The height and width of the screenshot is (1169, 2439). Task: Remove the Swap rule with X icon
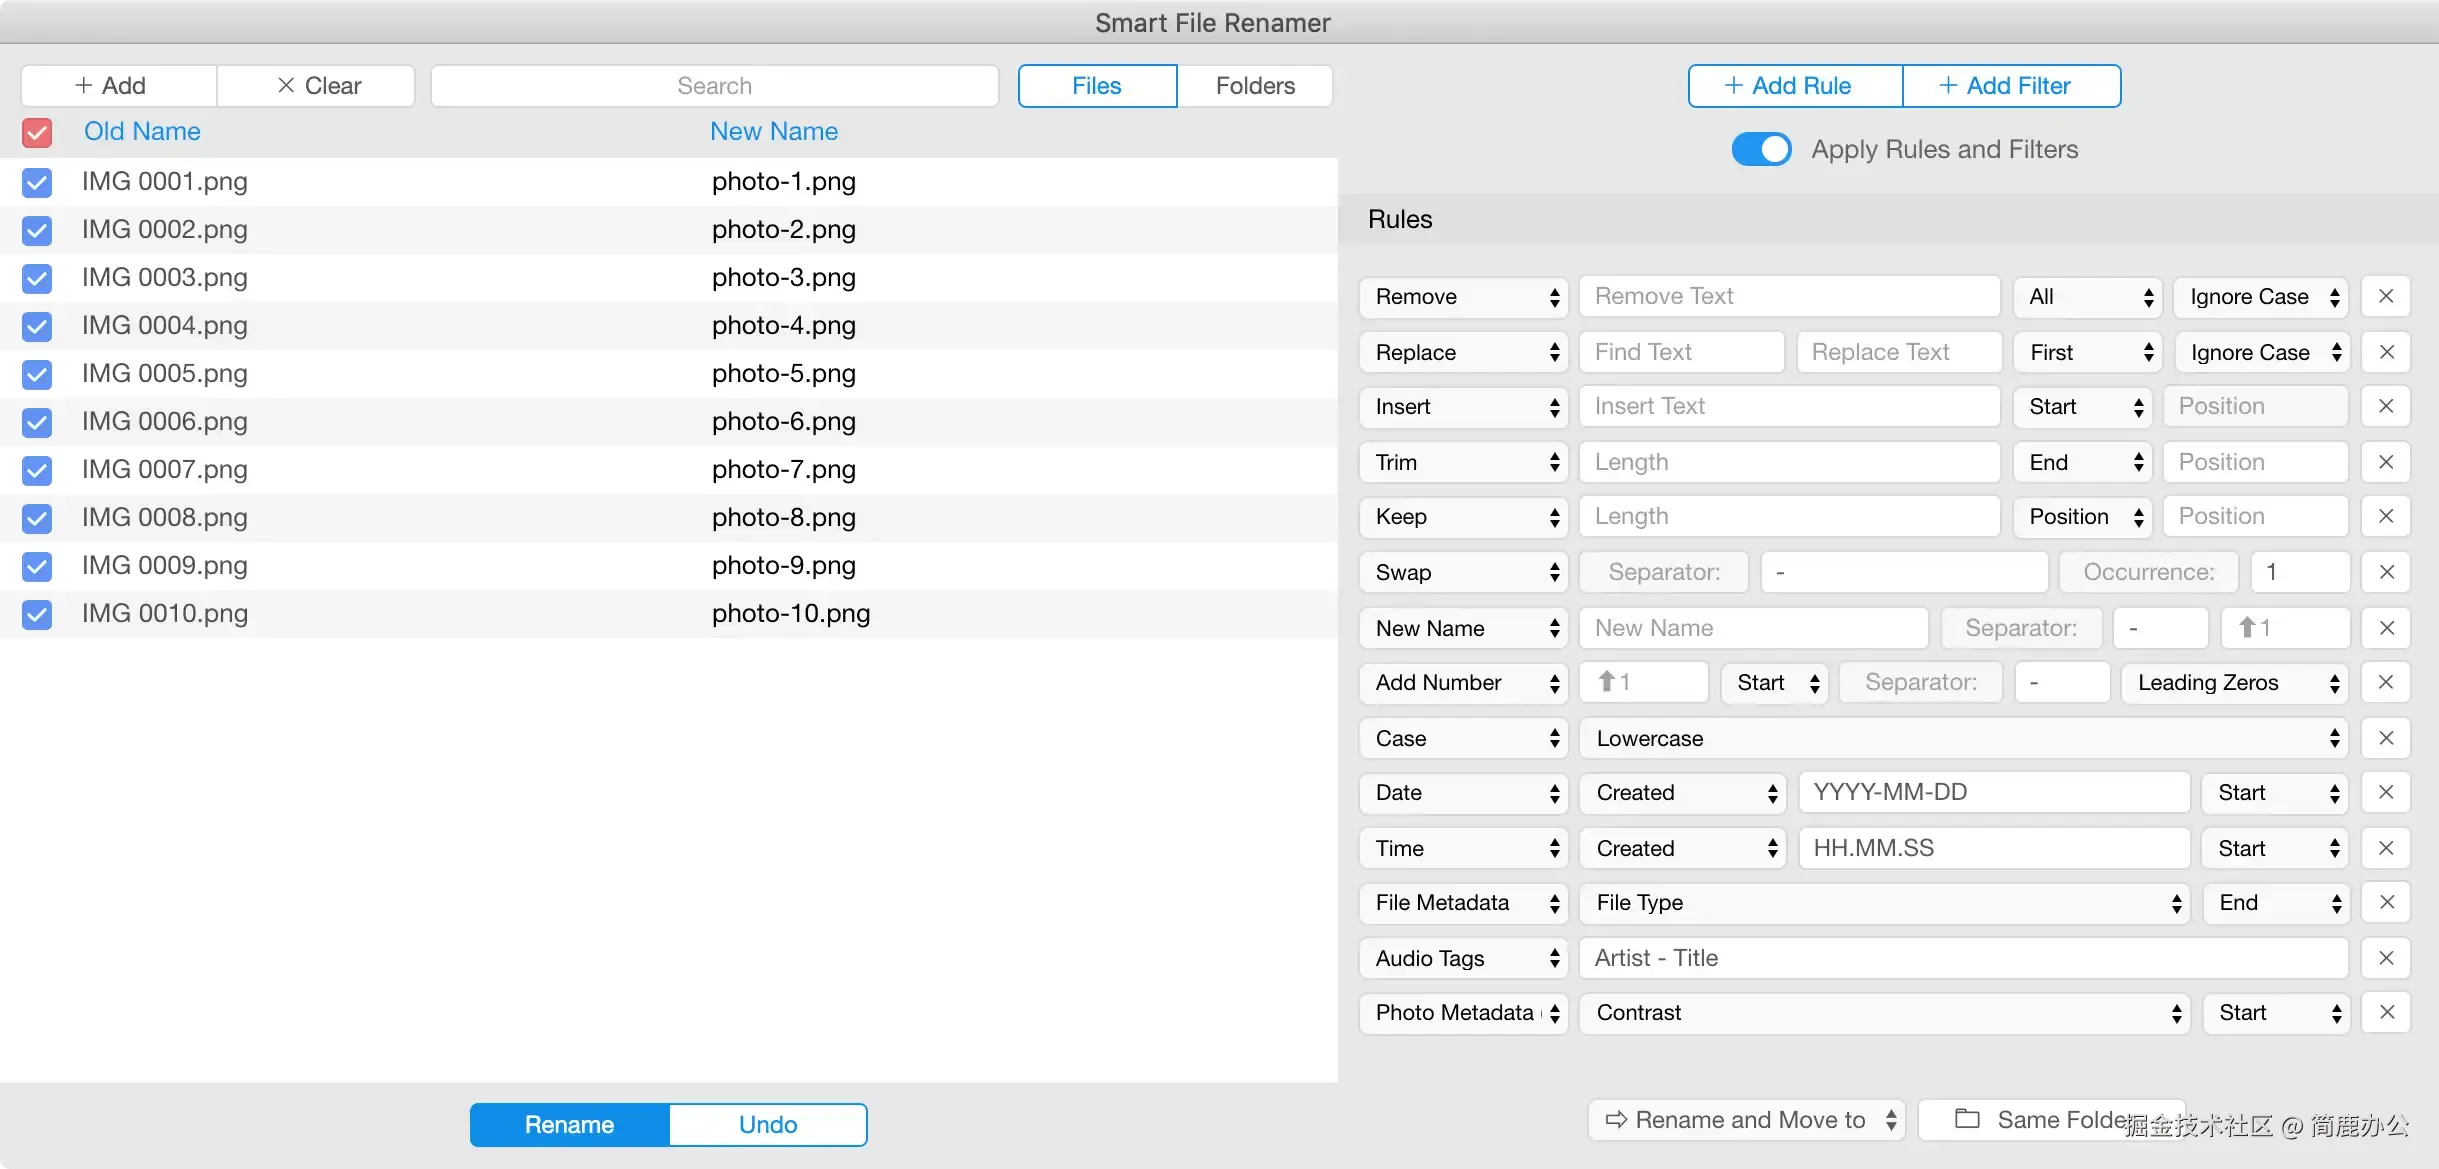point(2386,573)
